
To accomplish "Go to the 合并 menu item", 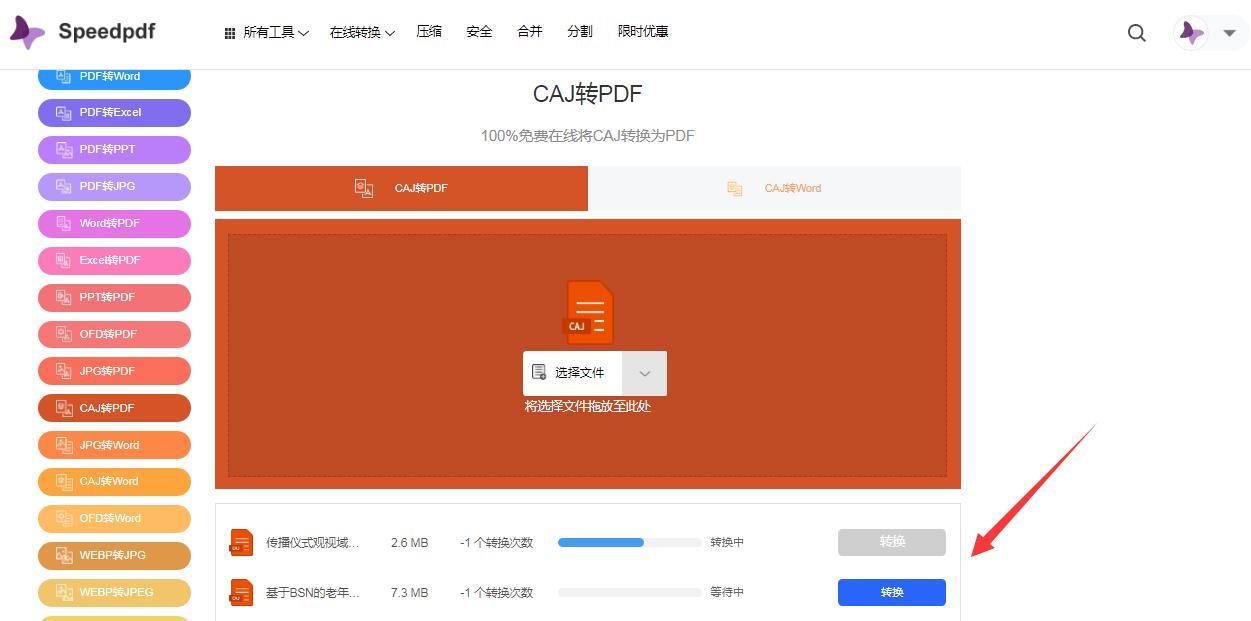I will tap(530, 32).
